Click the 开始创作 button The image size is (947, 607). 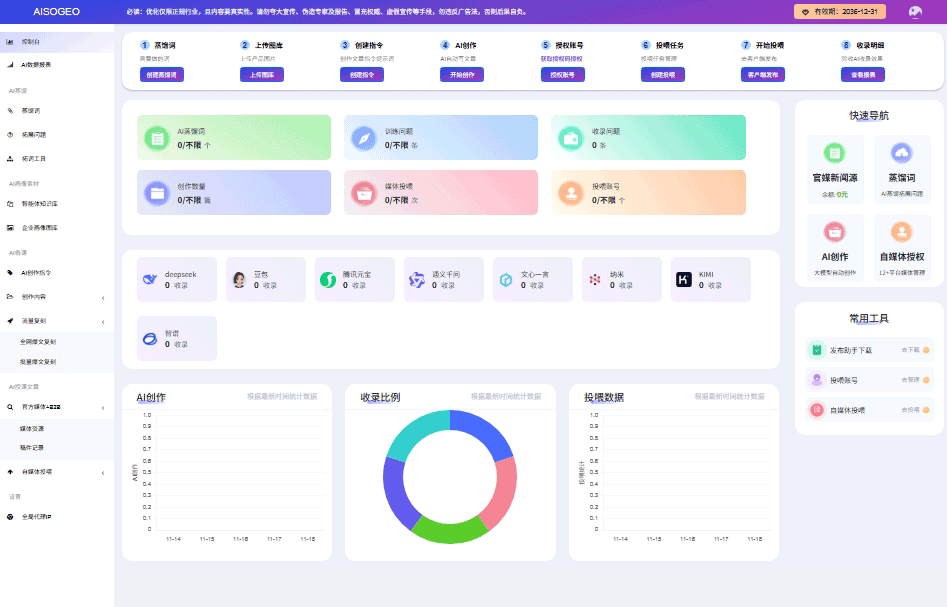(x=461, y=75)
